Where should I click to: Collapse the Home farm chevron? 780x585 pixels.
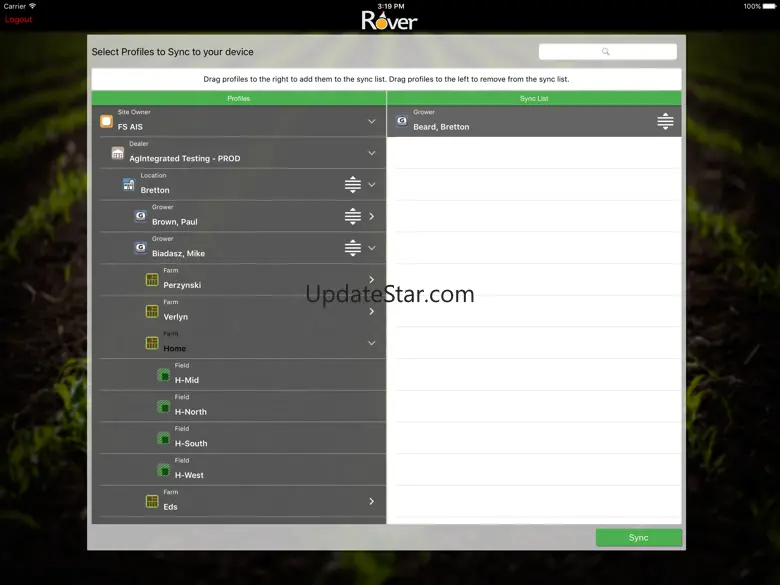(372, 343)
